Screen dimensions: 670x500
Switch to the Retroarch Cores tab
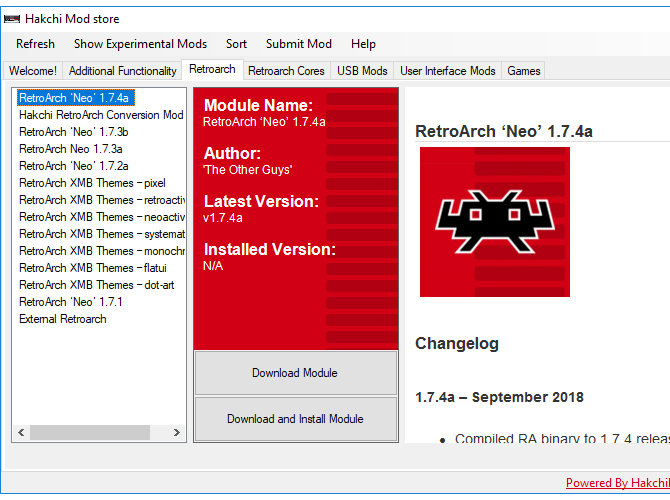click(286, 71)
